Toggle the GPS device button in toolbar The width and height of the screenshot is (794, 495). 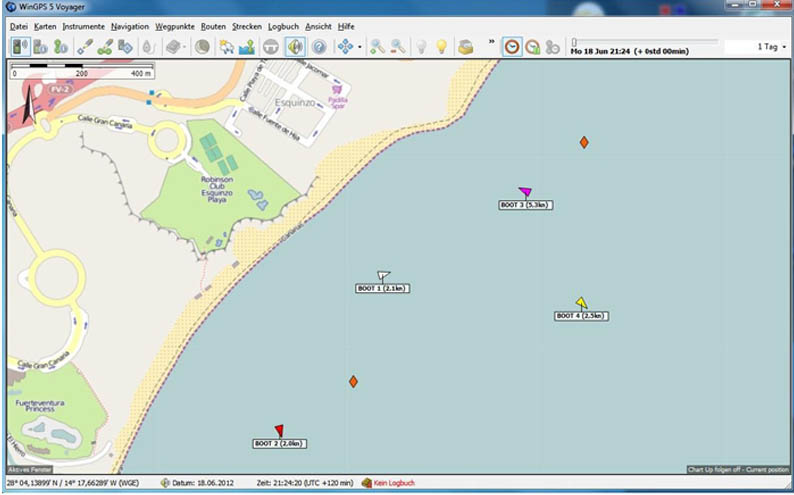20,47
